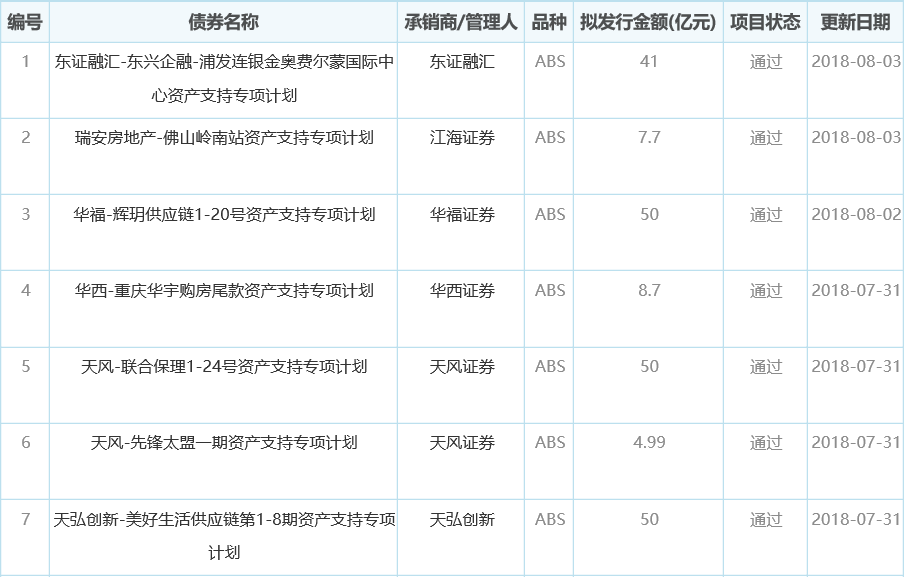
Task: Click ABS type in 东证融汇 row
Action: point(549,61)
